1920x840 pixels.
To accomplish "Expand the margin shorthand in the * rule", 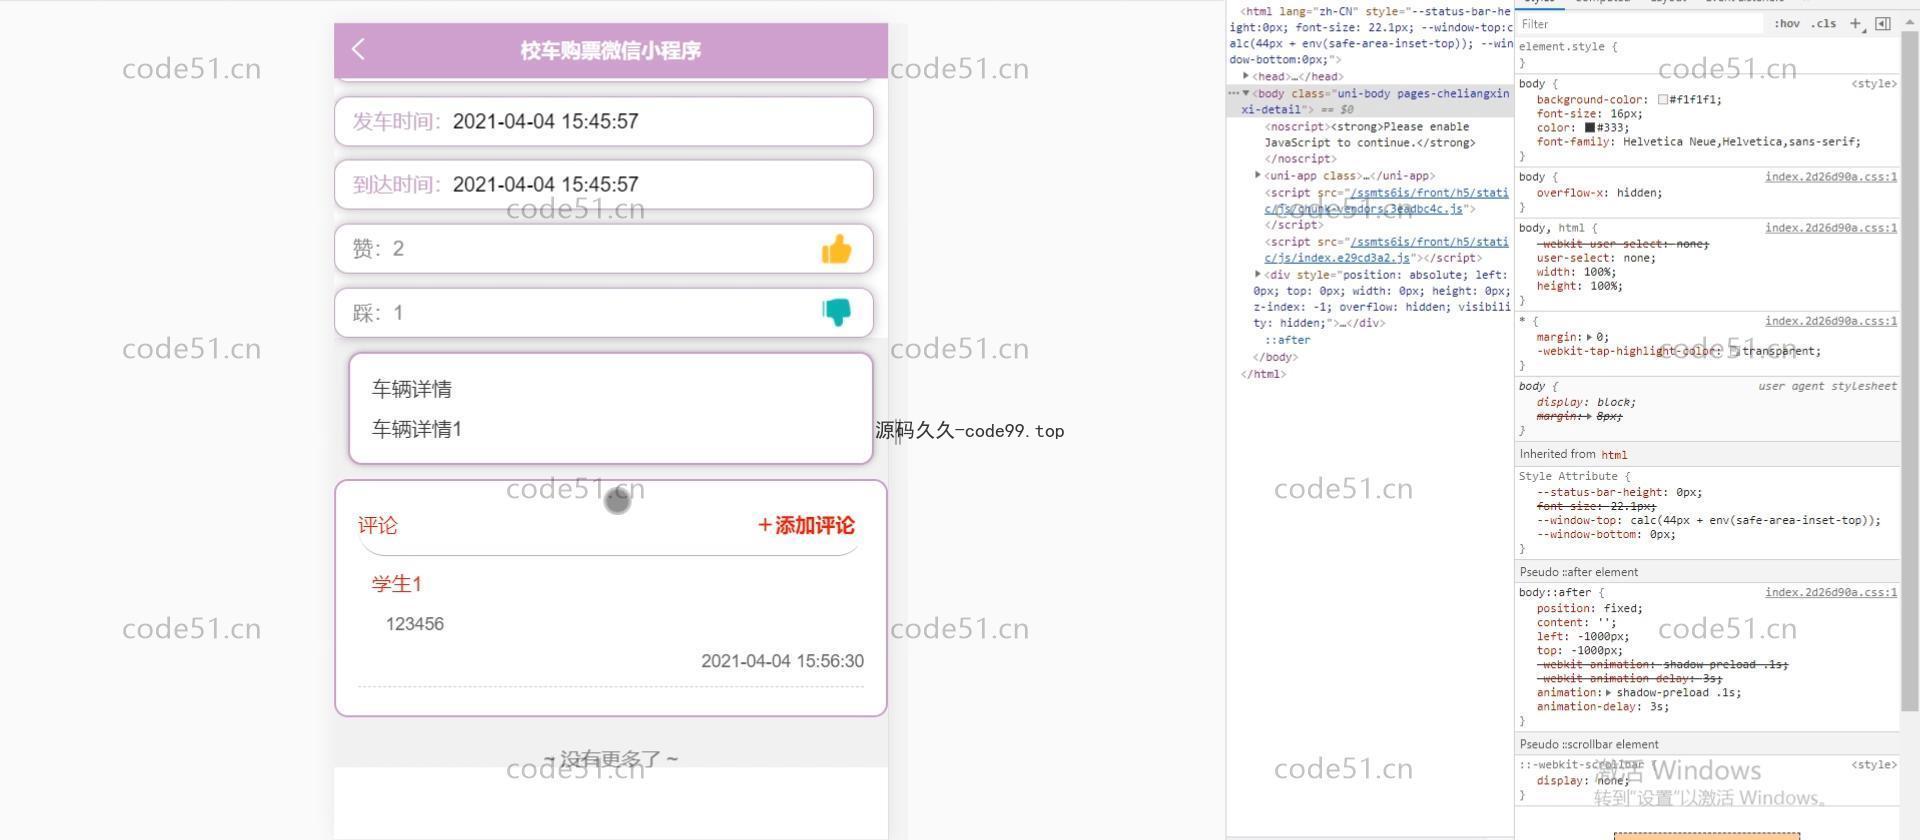I will click(1589, 337).
